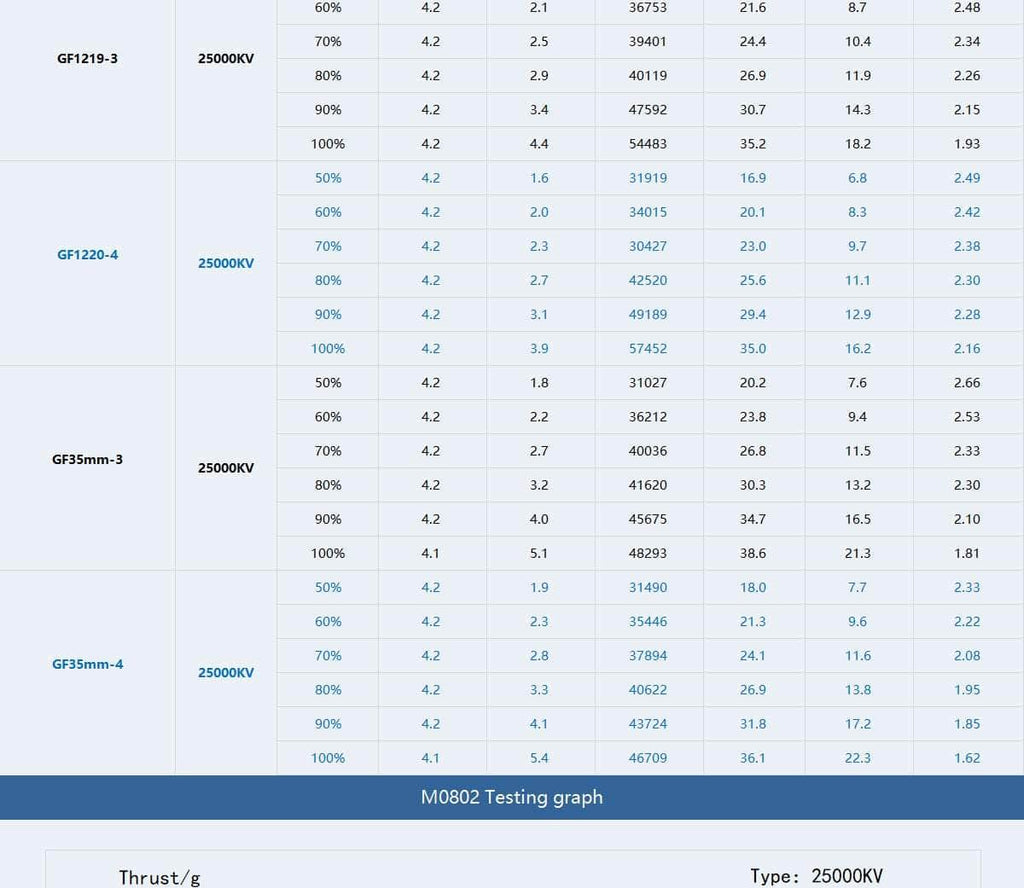Click the 46709 RPM value
Image resolution: width=1024 pixels, height=888 pixels.
click(x=648, y=758)
